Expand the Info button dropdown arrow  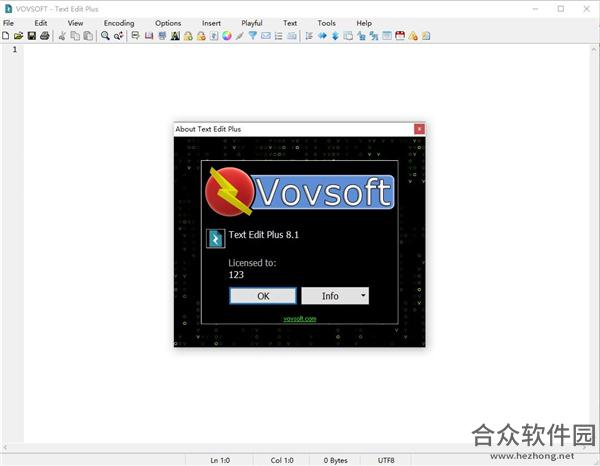pos(363,296)
